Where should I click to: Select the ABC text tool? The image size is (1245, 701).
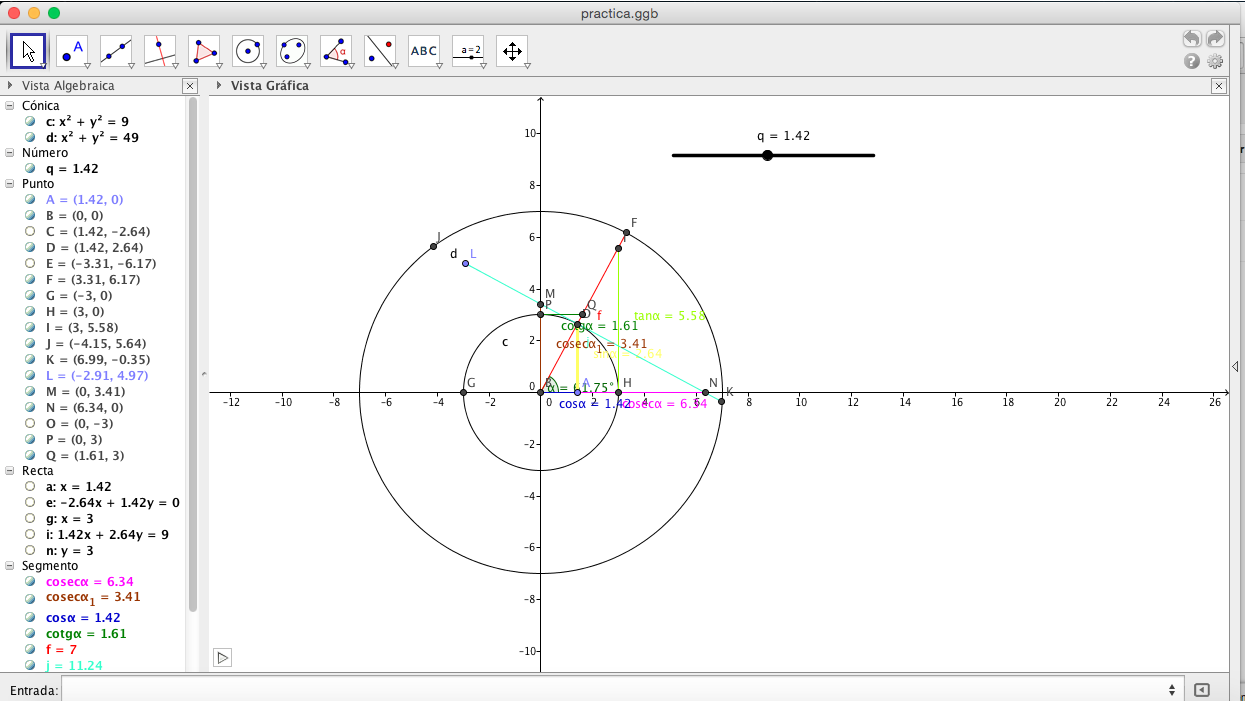[x=423, y=49]
